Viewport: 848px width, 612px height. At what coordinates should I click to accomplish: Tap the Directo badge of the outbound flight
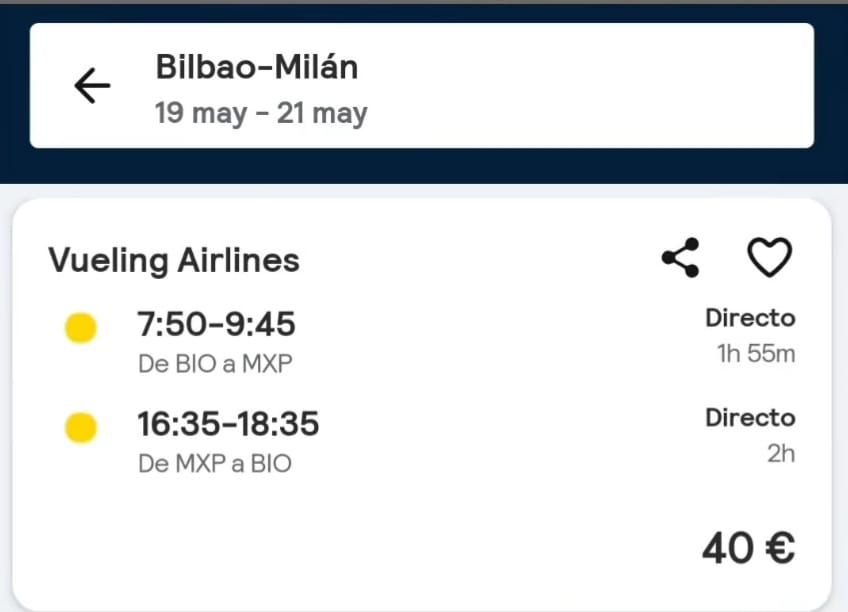[750, 317]
